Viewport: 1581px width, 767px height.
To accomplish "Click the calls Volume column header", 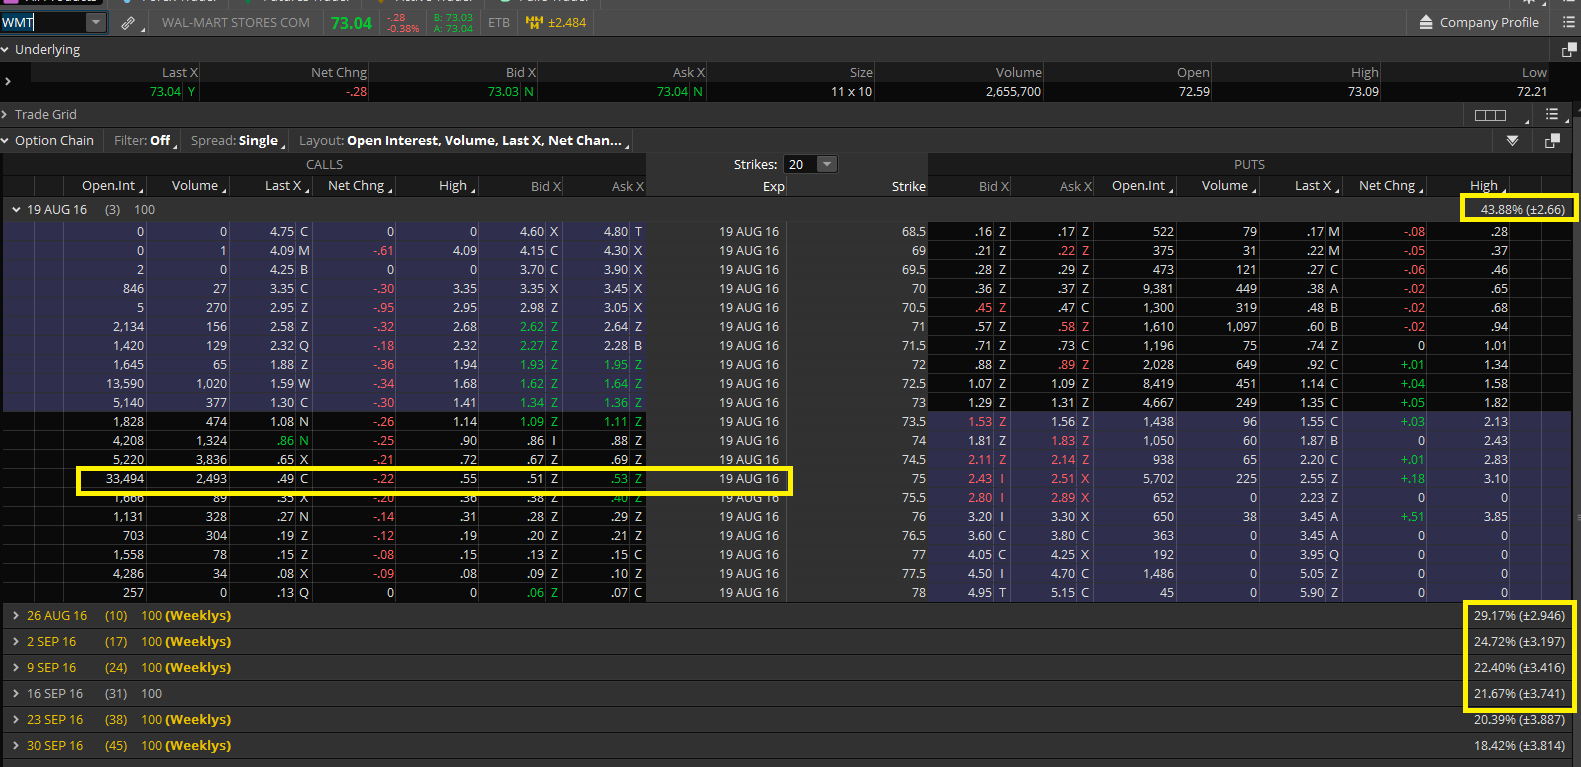I will 197,186.
